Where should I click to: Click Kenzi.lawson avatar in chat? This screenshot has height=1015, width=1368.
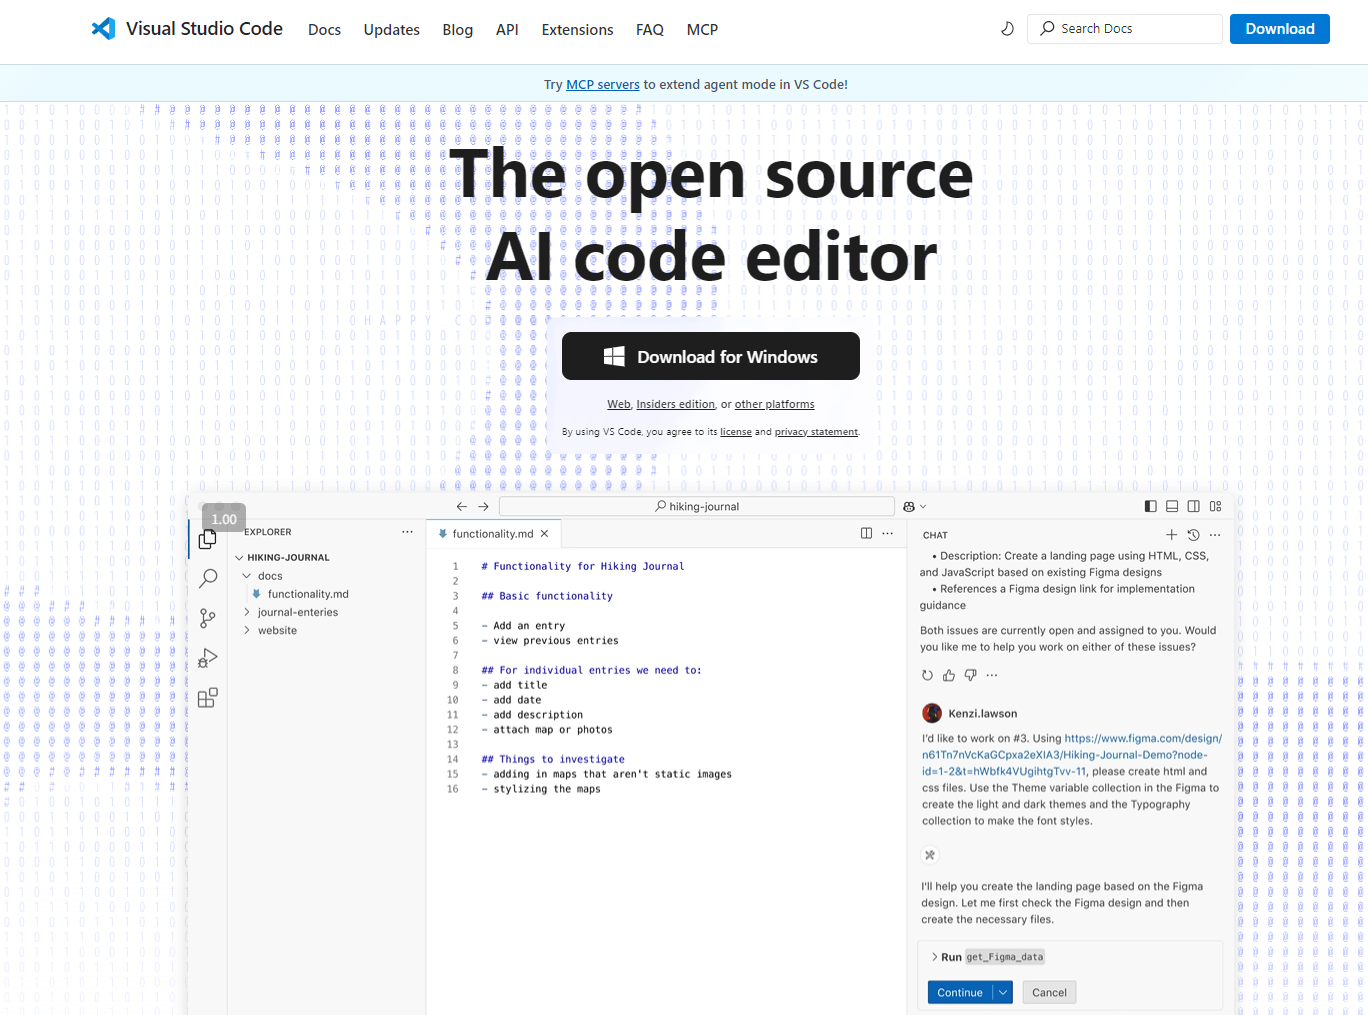[x=932, y=713]
